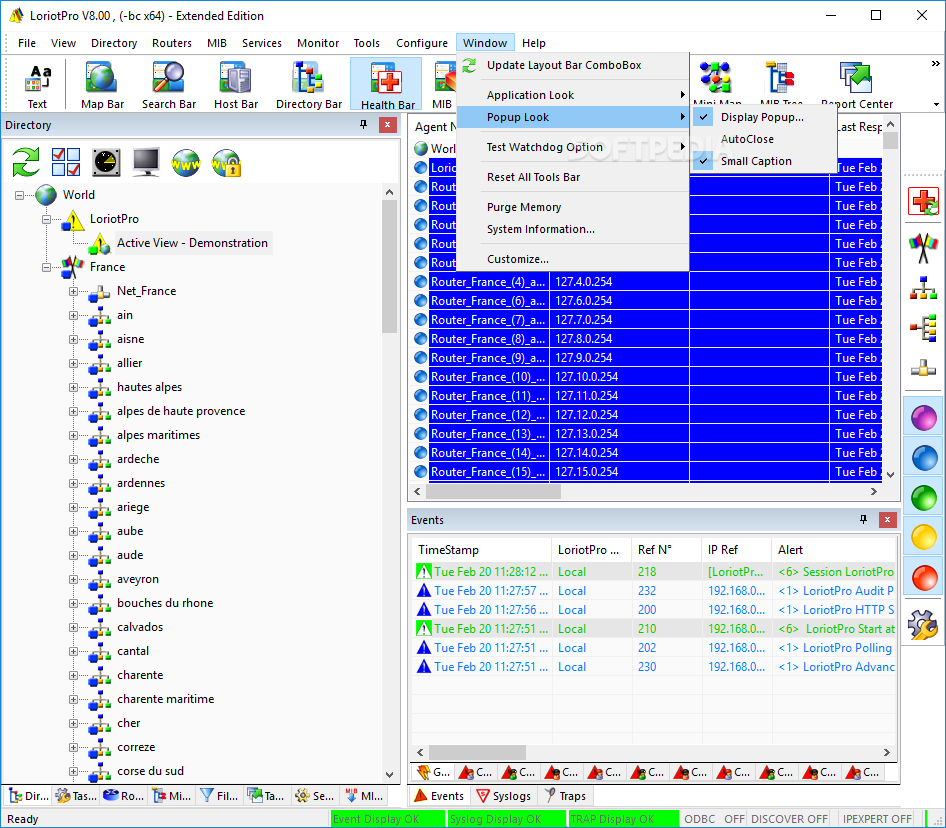946x828 pixels.
Task: Open the Application Look submenu
Action: click(573, 95)
